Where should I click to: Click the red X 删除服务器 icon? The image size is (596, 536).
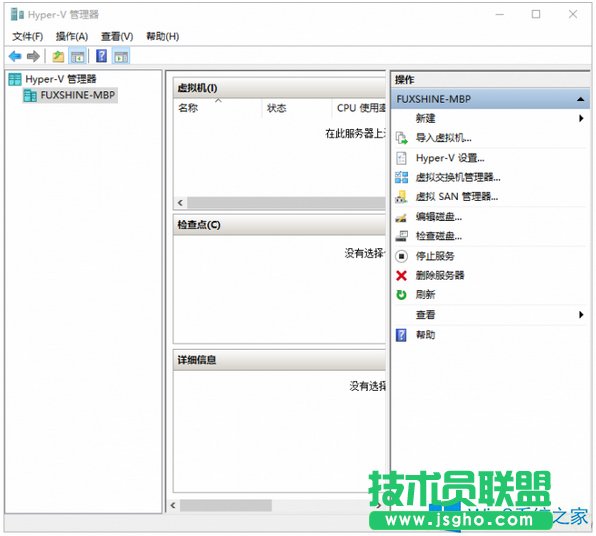point(401,275)
